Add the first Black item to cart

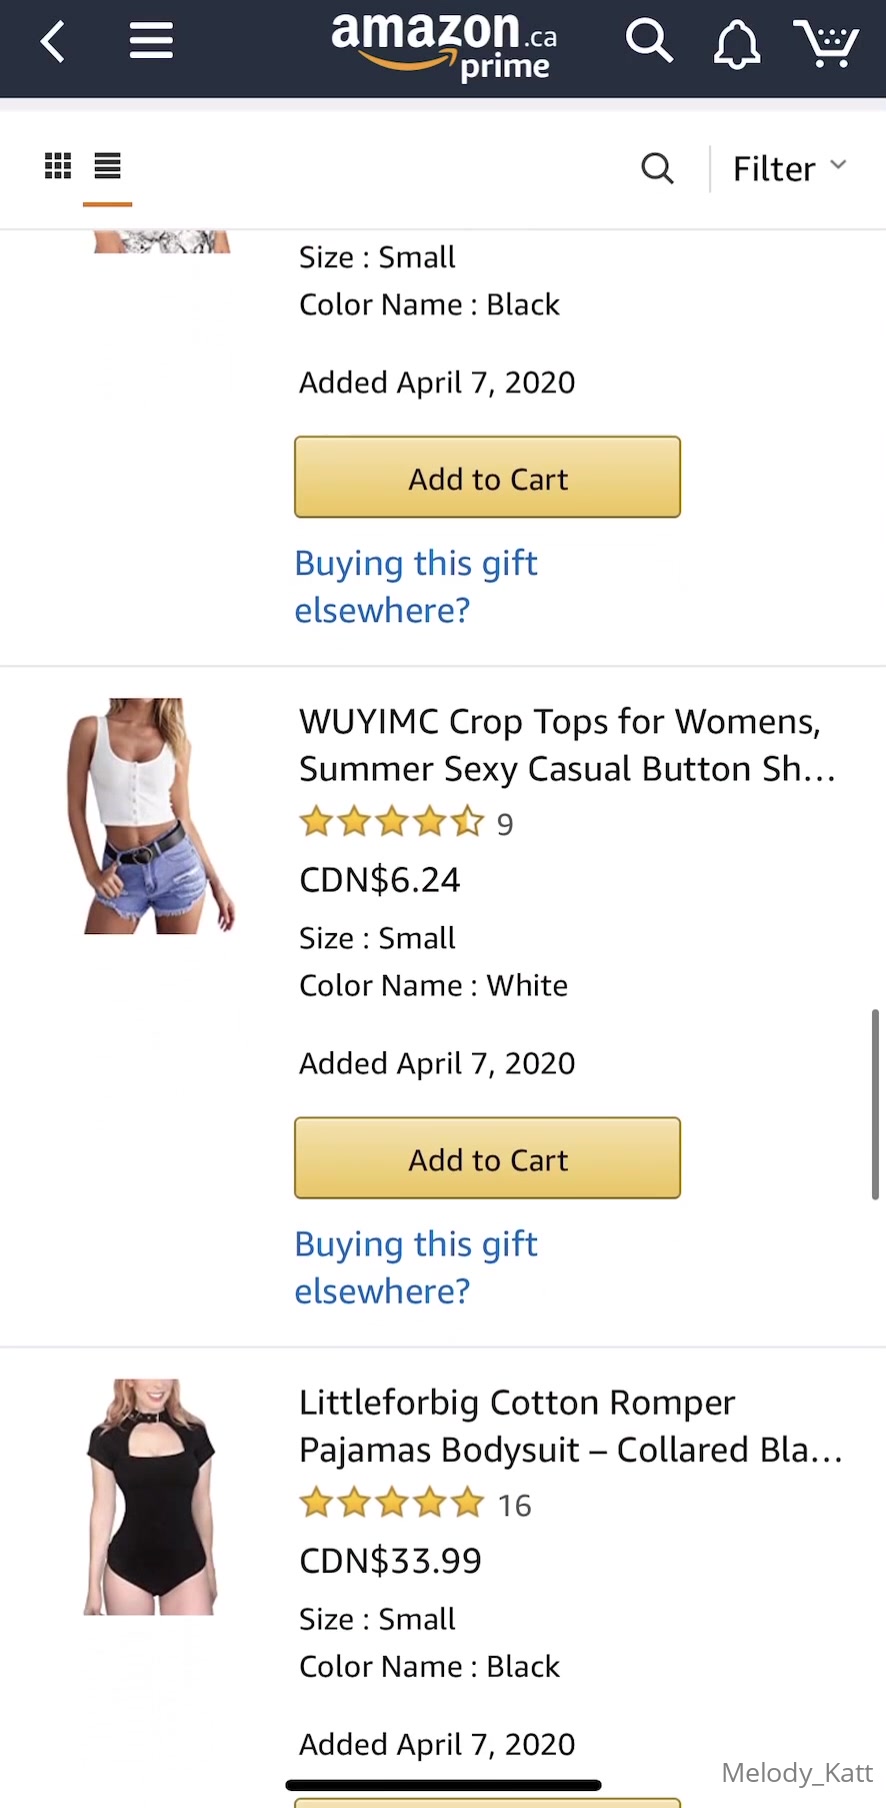pyautogui.click(x=487, y=477)
